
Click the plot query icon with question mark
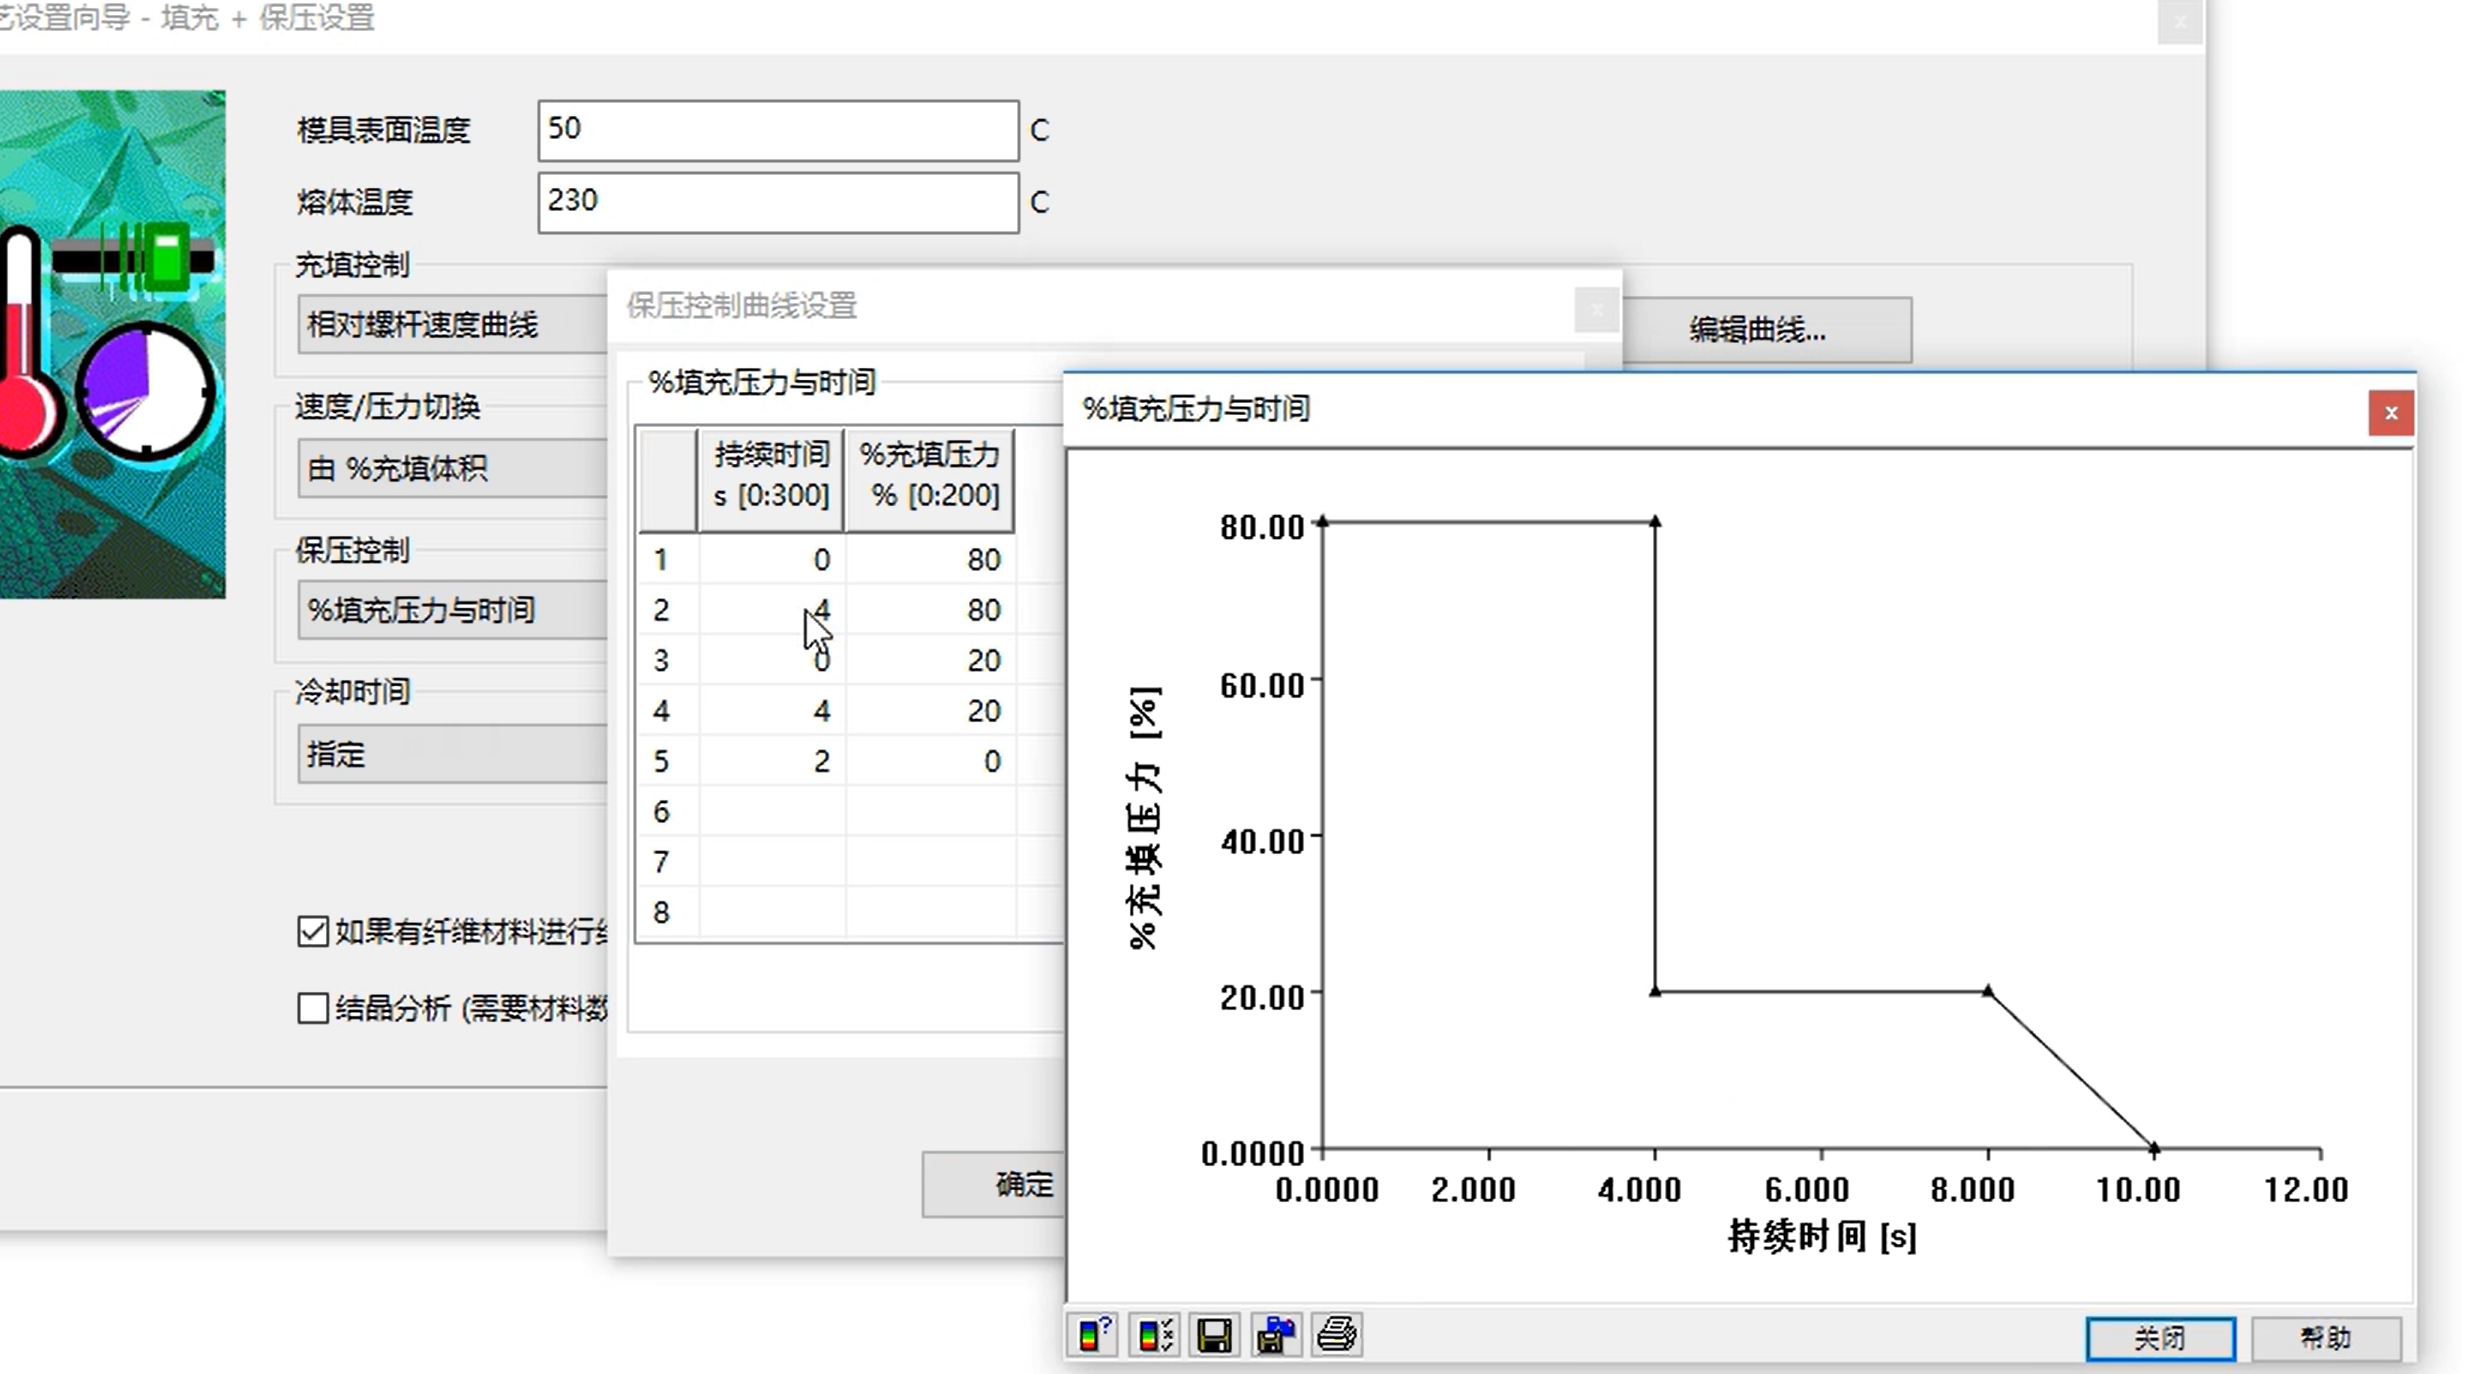tap(1093, 1335)
